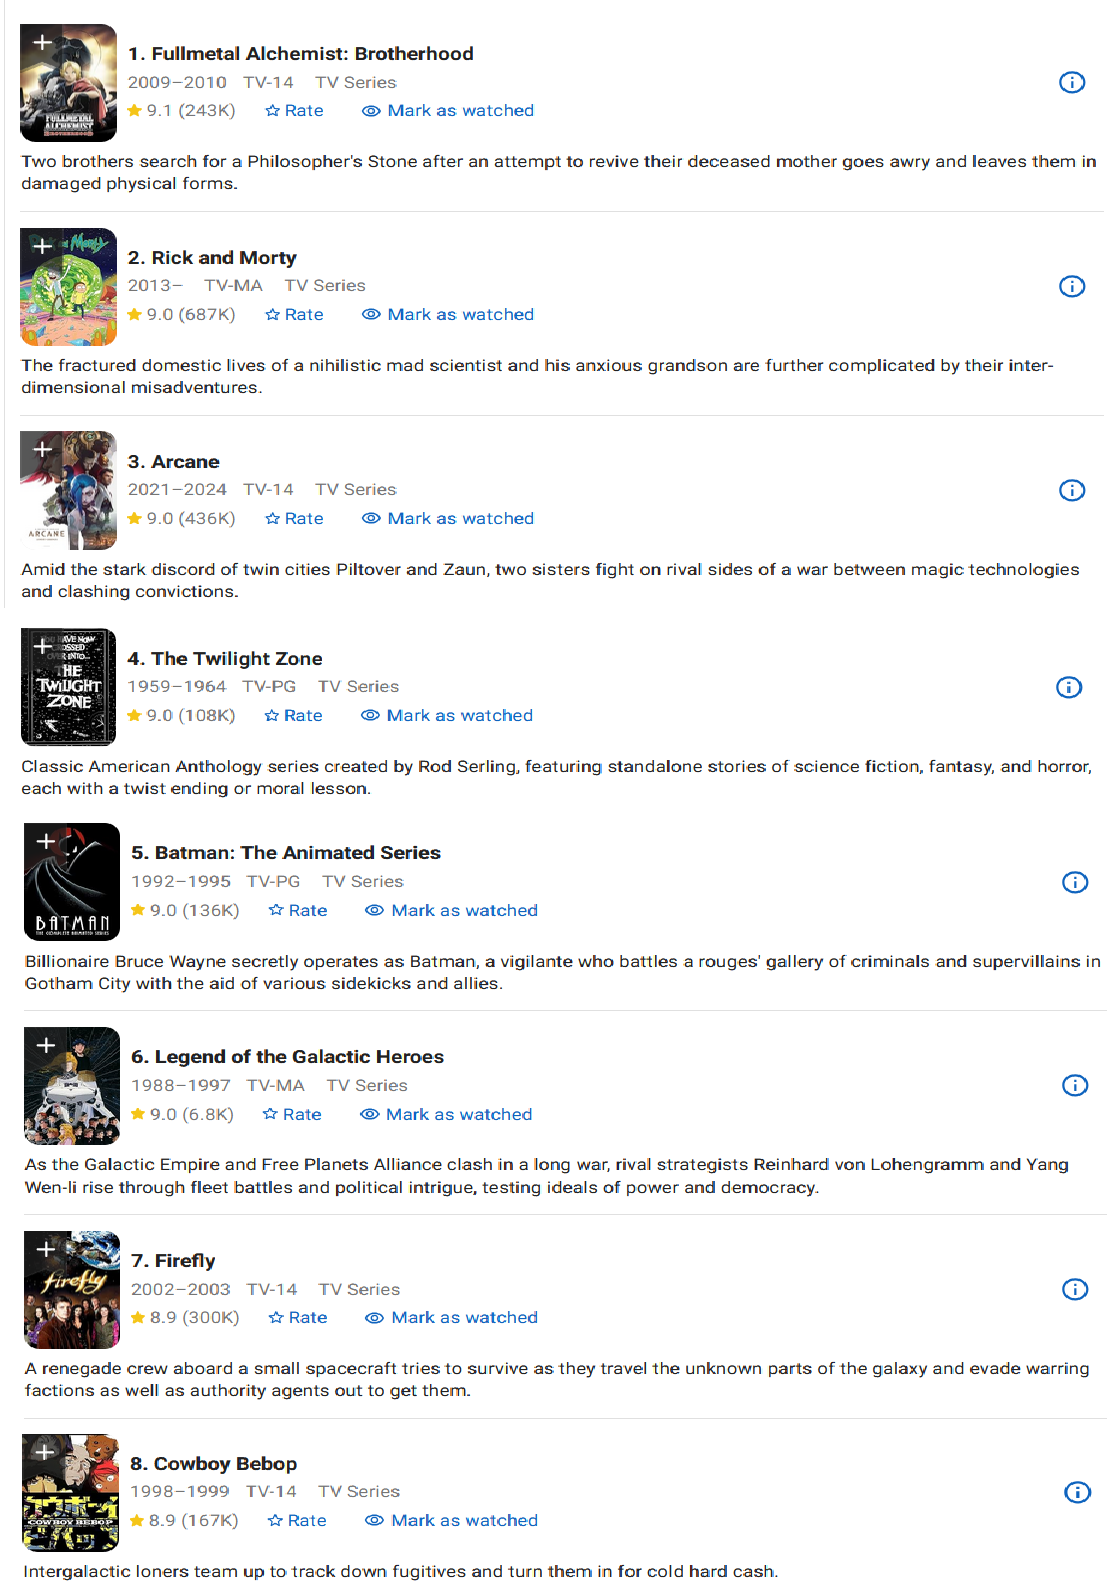Rate The Twilight Zone with the star button
Screen dimensions: 1108x1588
[293, 716]
